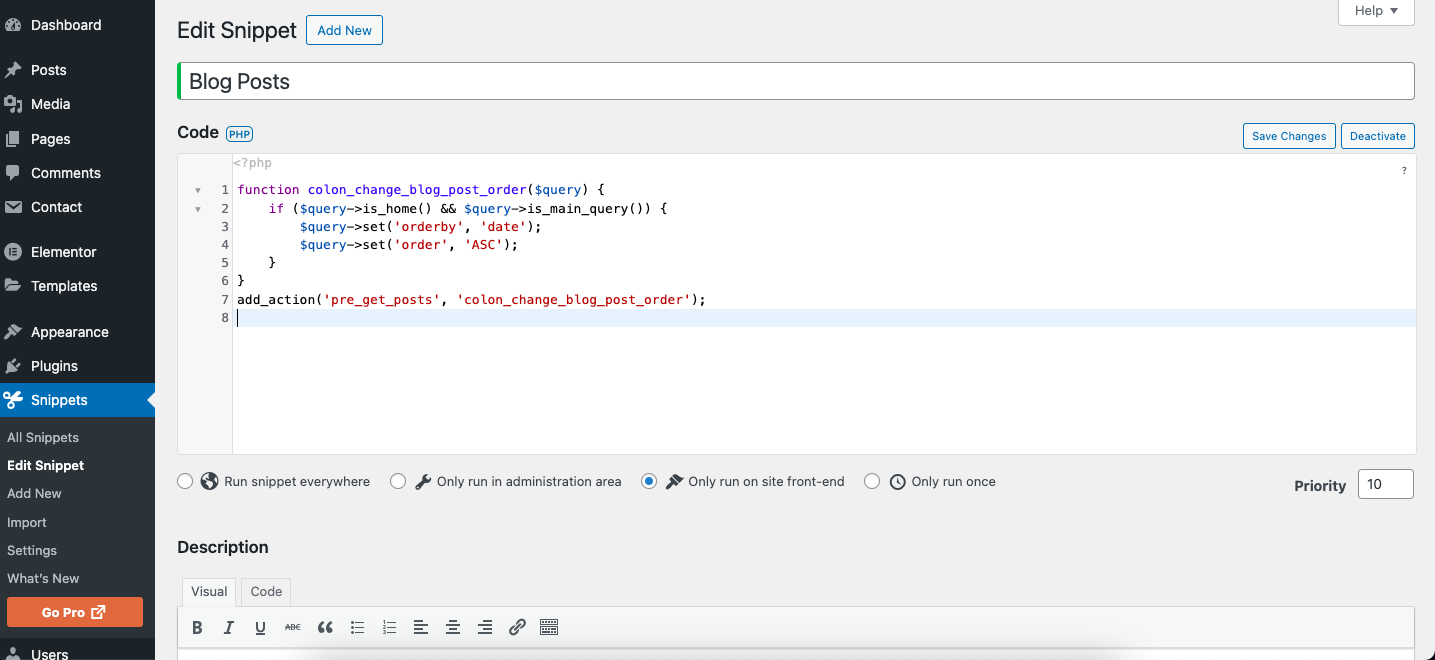The image size is (1435, 660).
Task: Open Add New in Snippets submenu
Action: click(x=34, y=493)
